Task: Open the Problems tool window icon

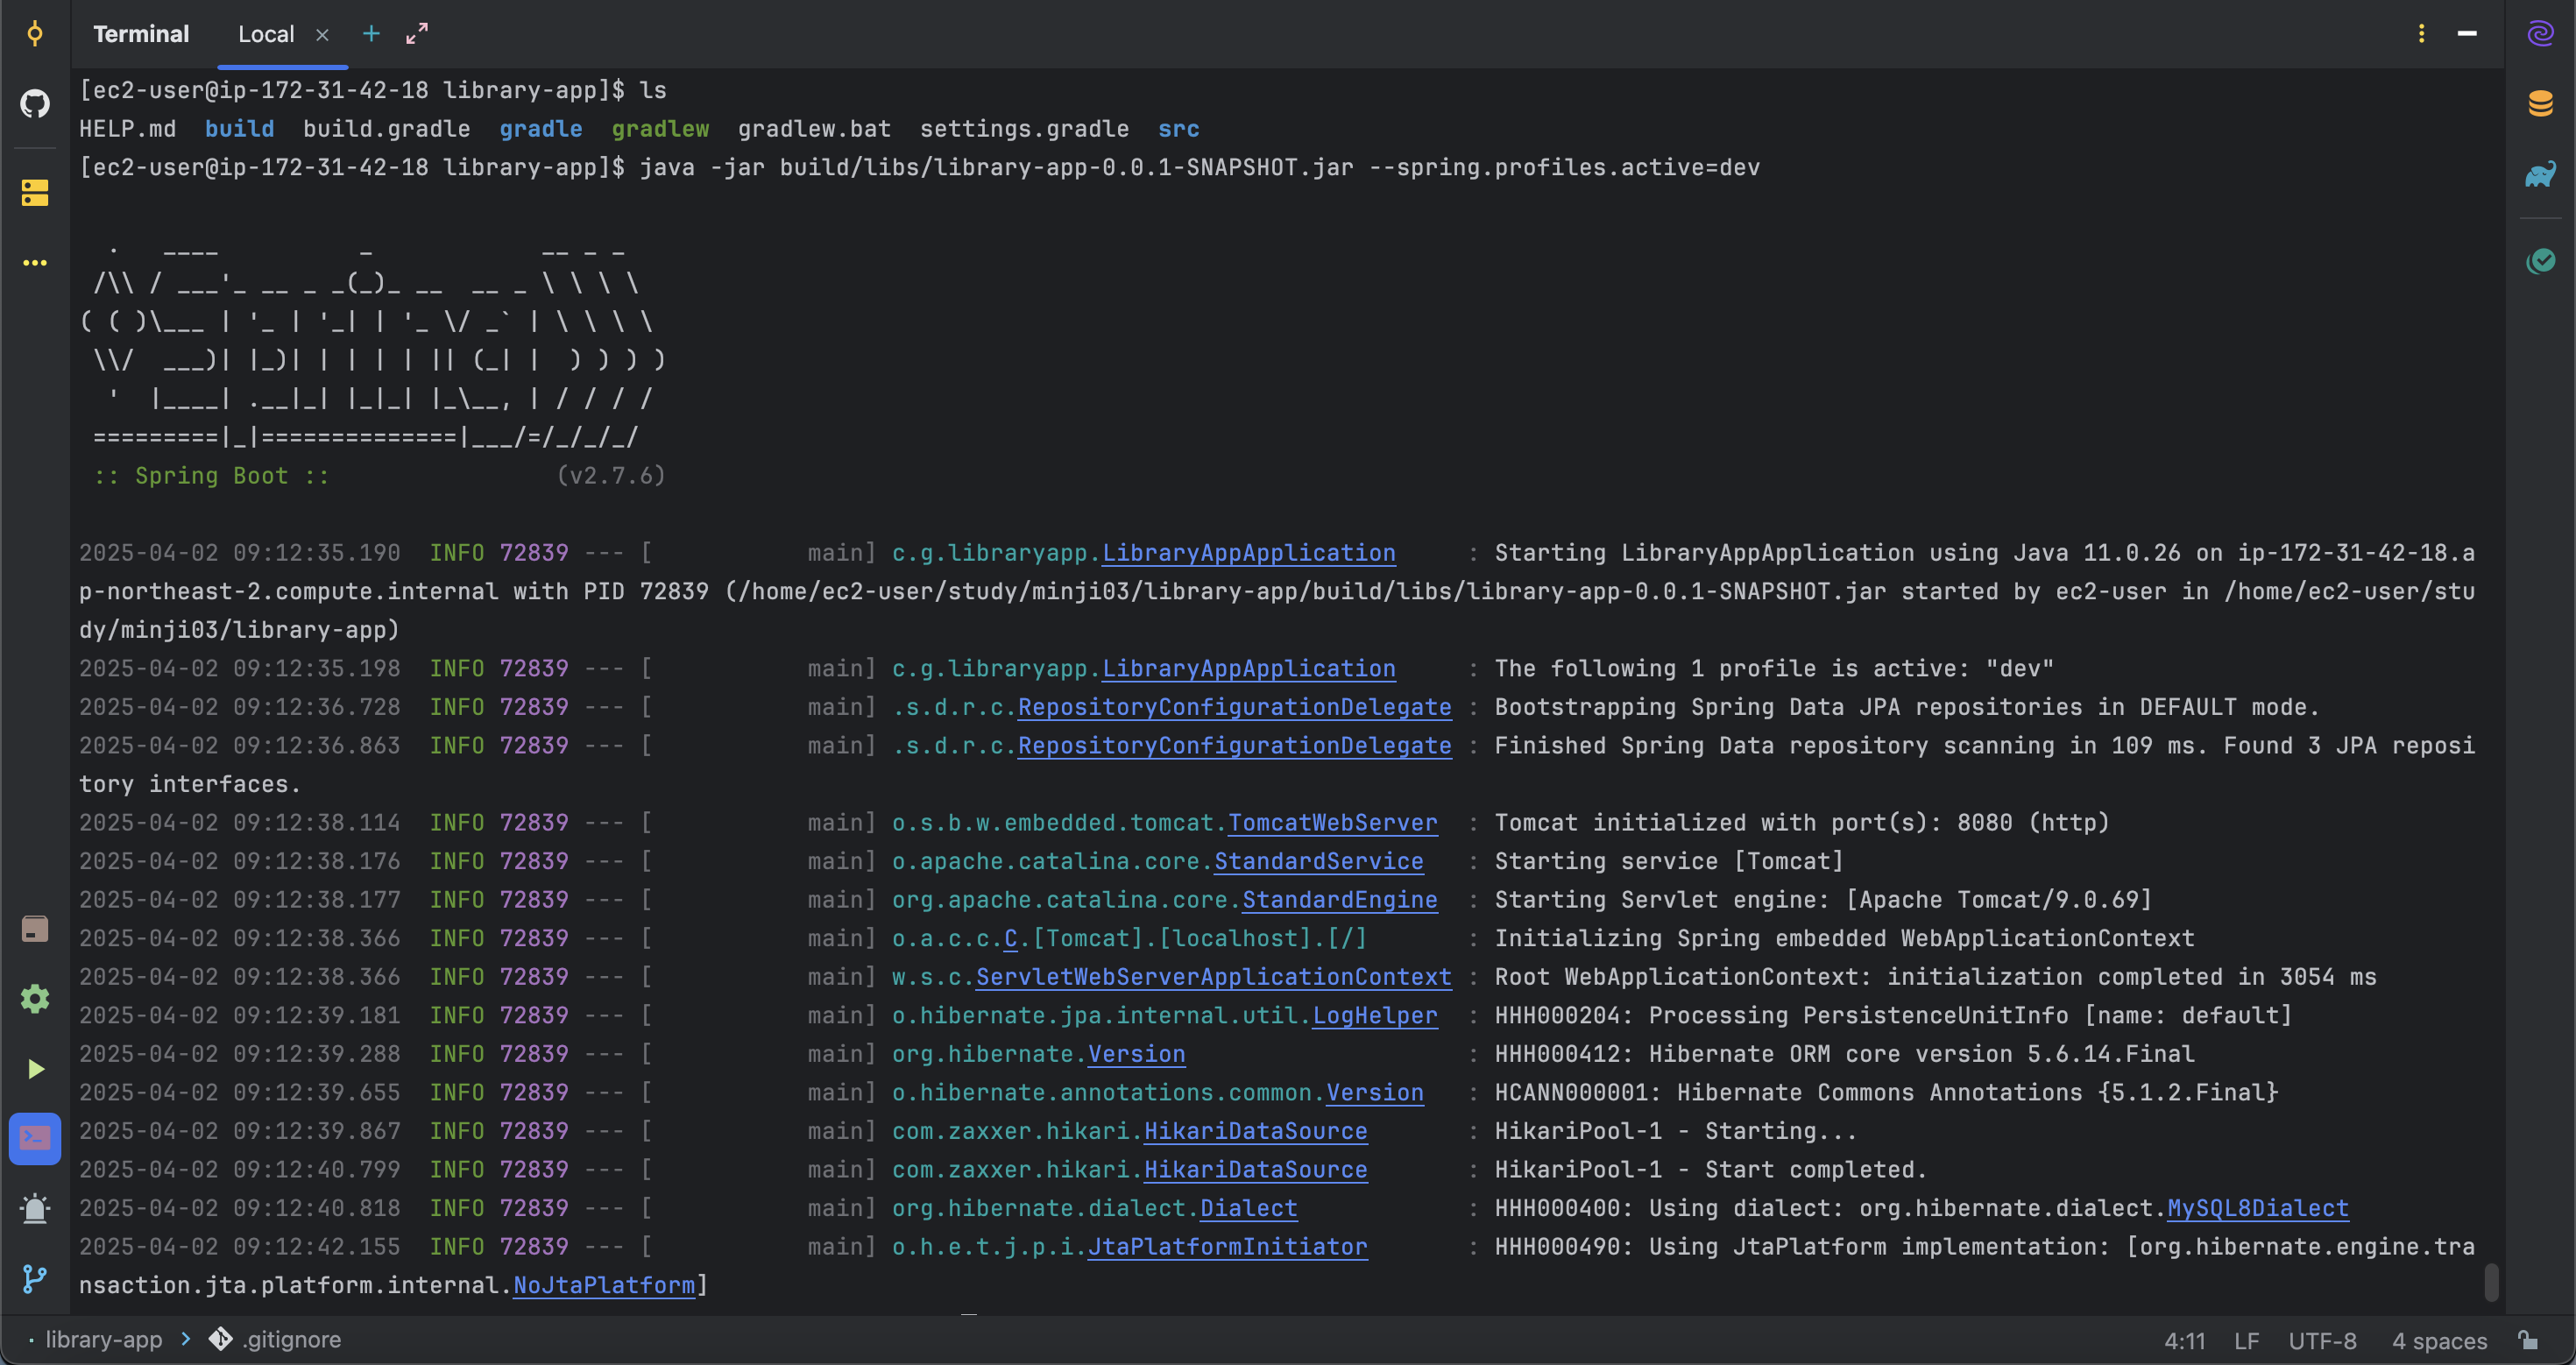Action: [35, 1209]
